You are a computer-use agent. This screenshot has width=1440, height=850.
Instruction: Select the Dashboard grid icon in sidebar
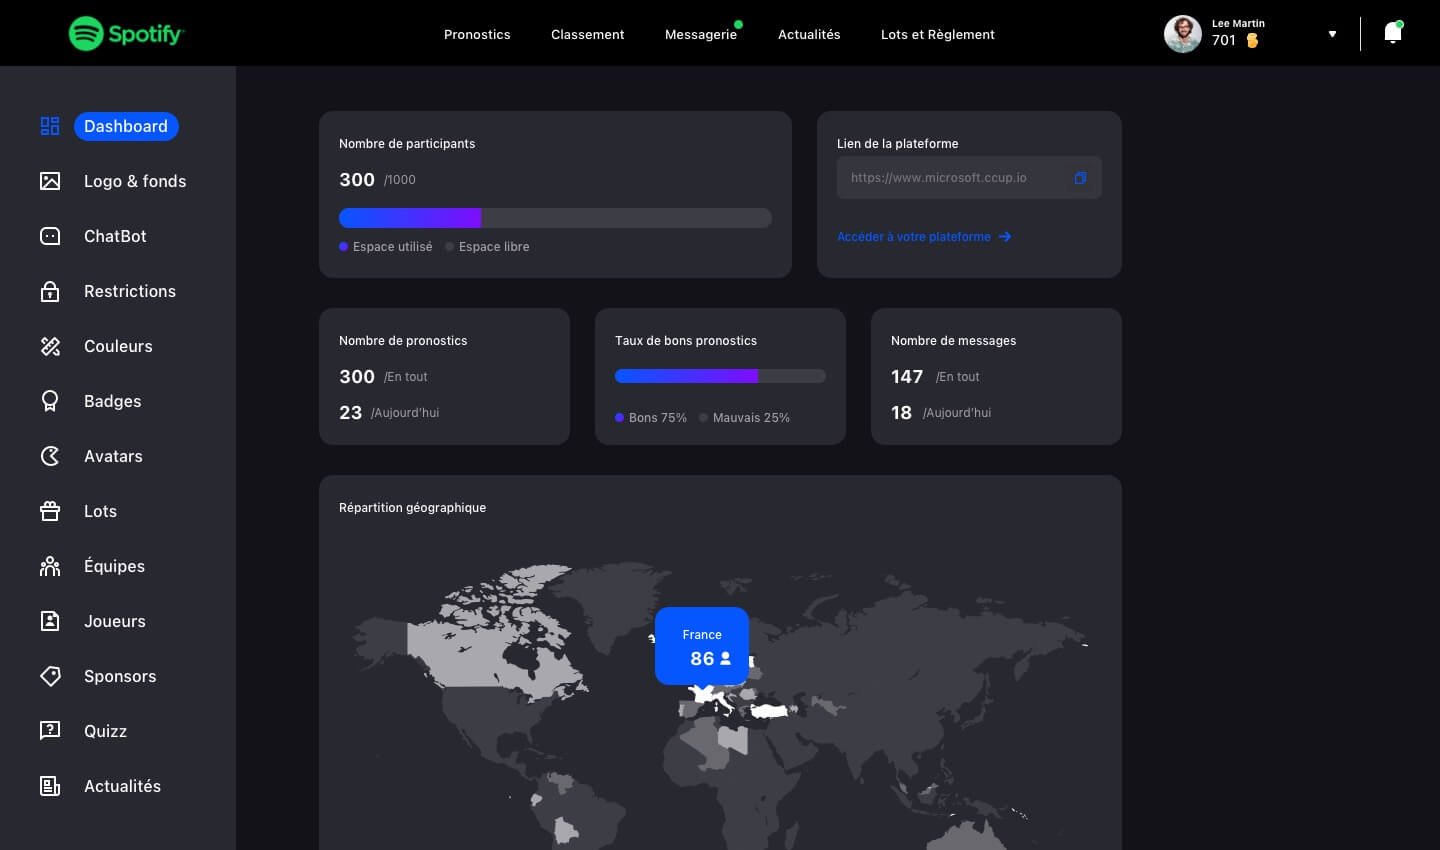click(x=50, y=126)
